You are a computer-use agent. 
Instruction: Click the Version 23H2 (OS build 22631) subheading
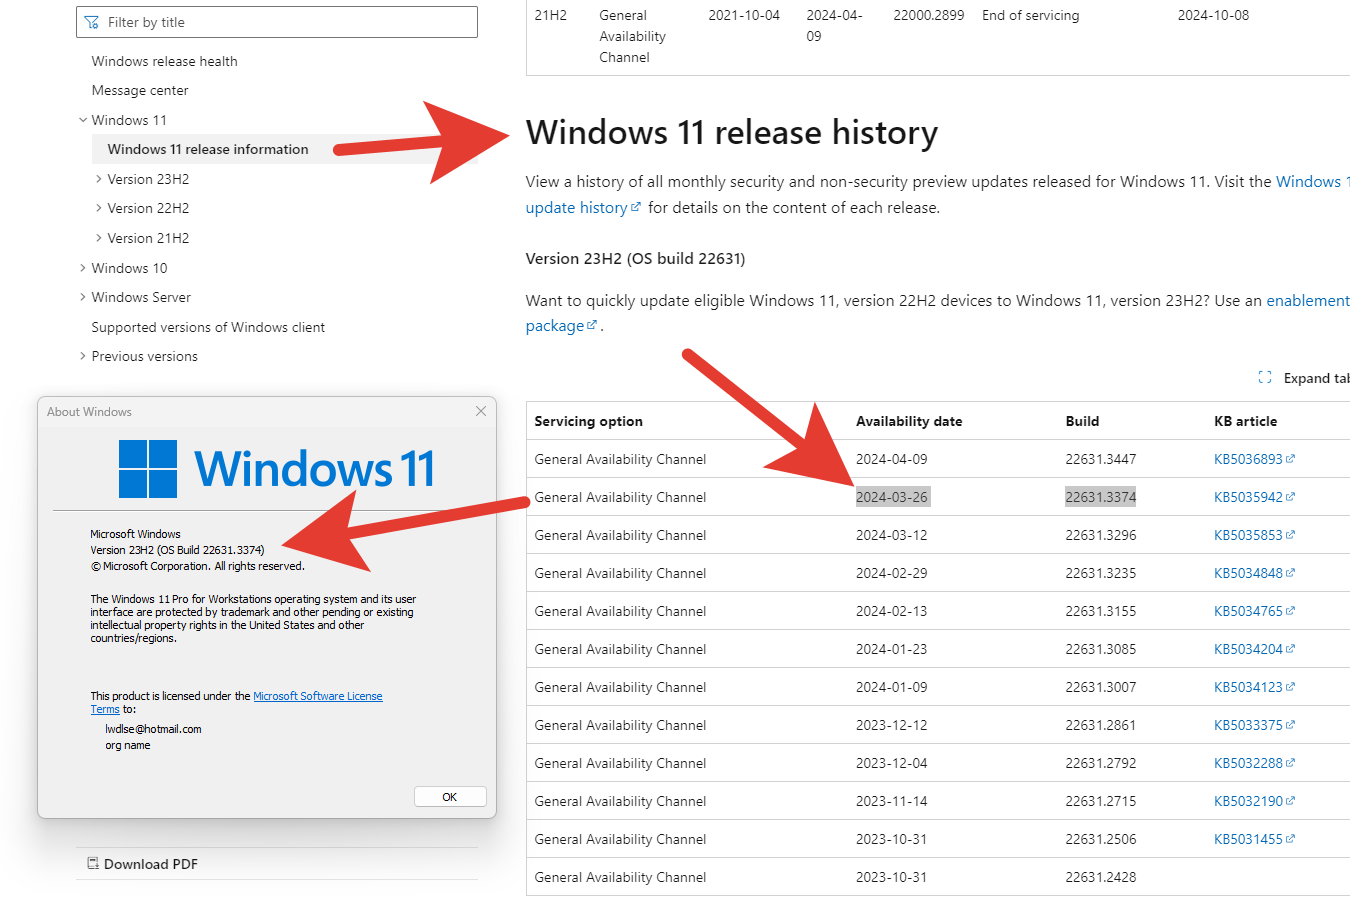coord(636,258)
